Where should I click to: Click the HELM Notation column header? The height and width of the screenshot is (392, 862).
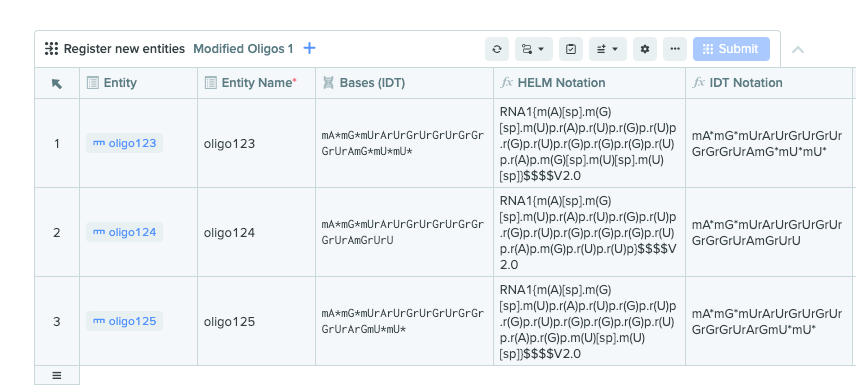[x=589, y=83]
